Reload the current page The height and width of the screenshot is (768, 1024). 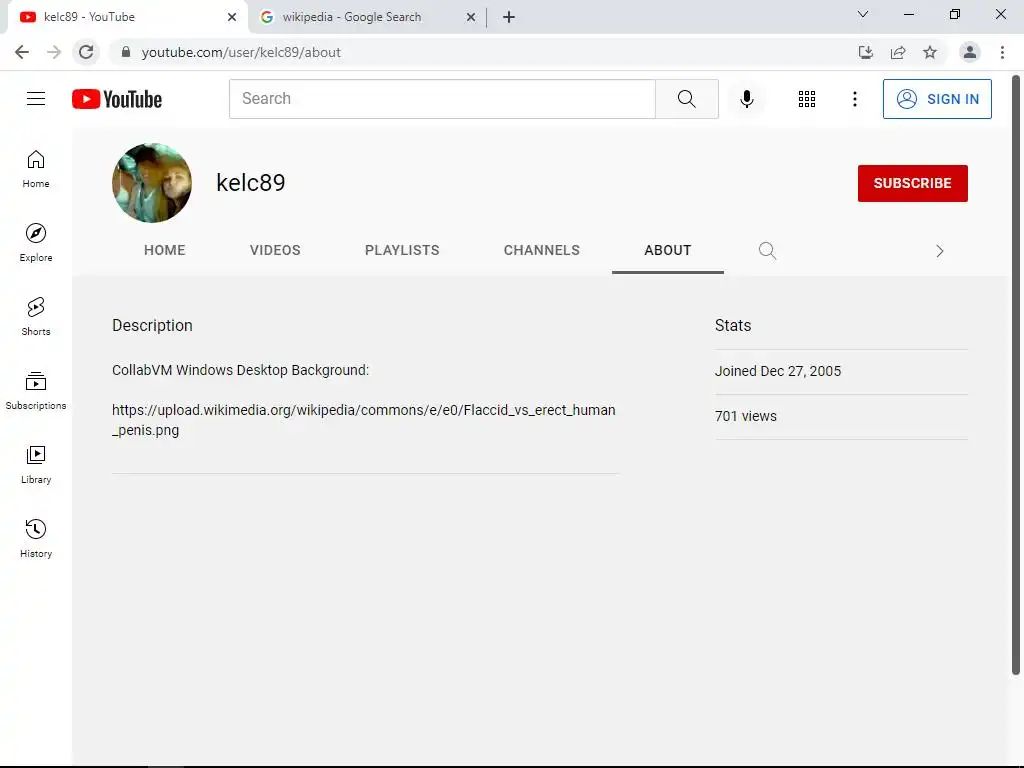point(86,52)
